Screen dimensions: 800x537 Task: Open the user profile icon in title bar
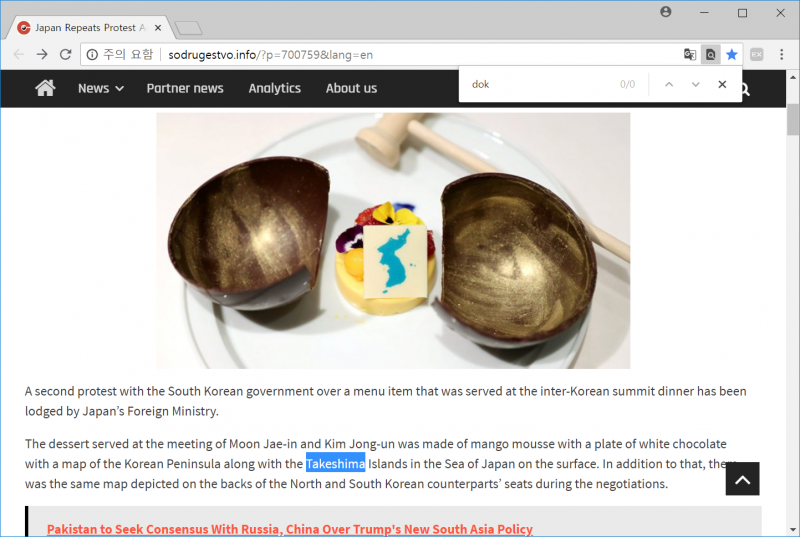pos(665,12)
